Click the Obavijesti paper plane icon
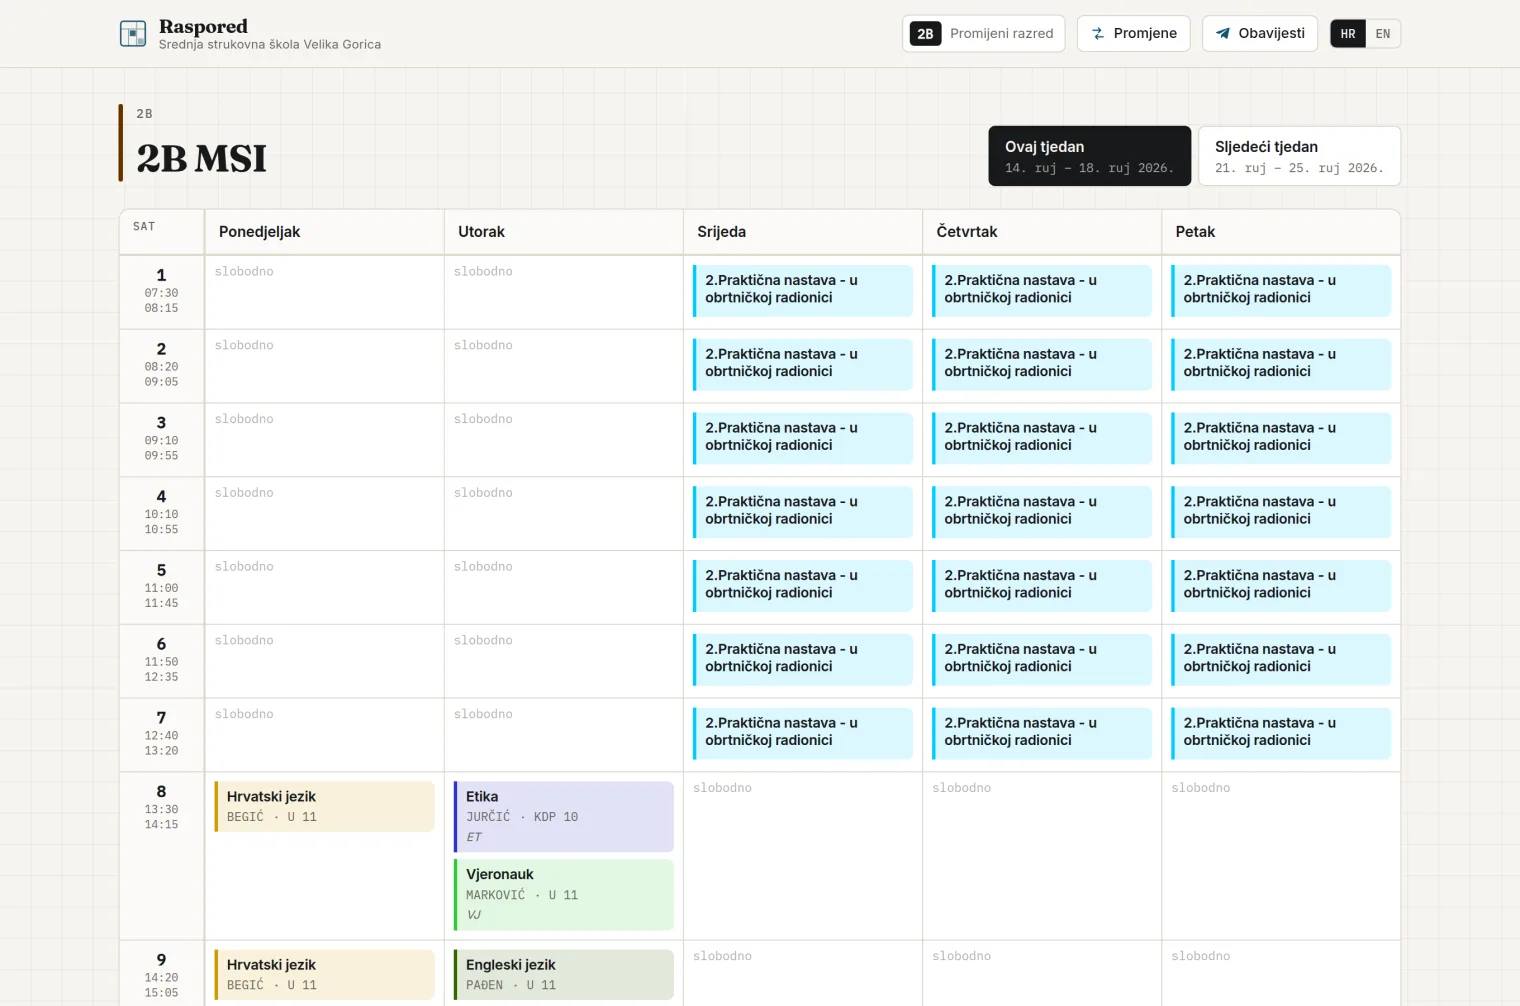Screen dimensions: 1520x1006 (1222, 33)
